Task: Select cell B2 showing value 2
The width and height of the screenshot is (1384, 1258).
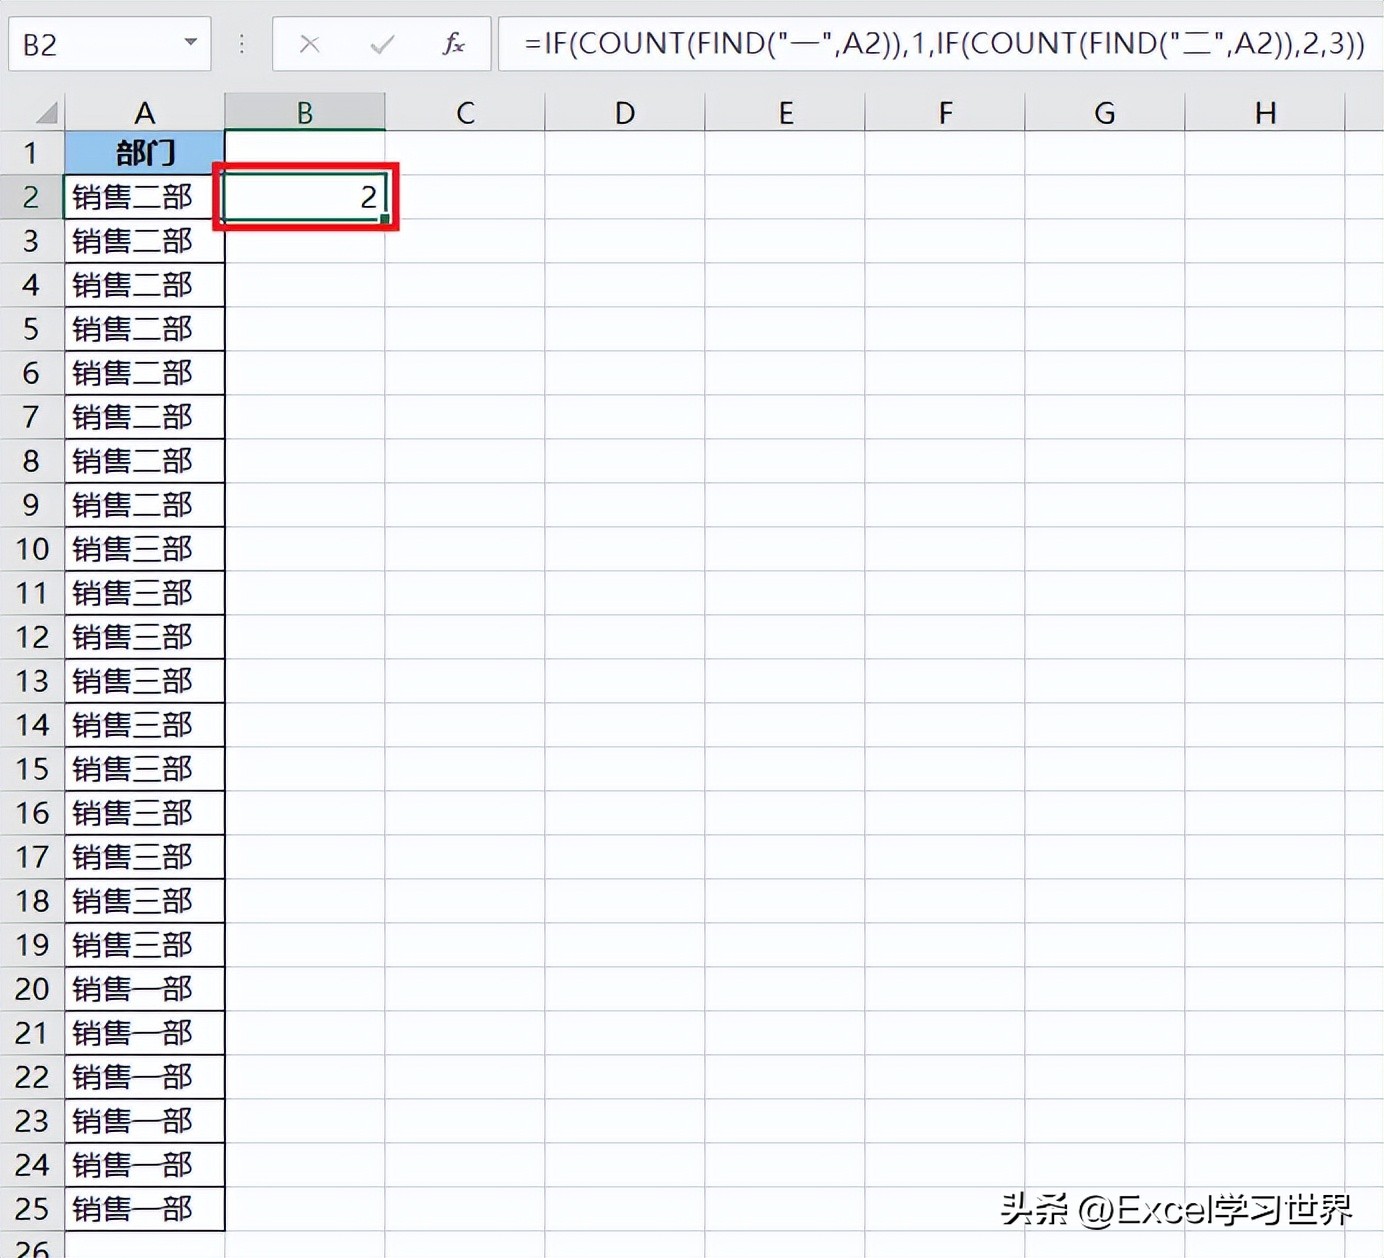Action: click(305, 197)
